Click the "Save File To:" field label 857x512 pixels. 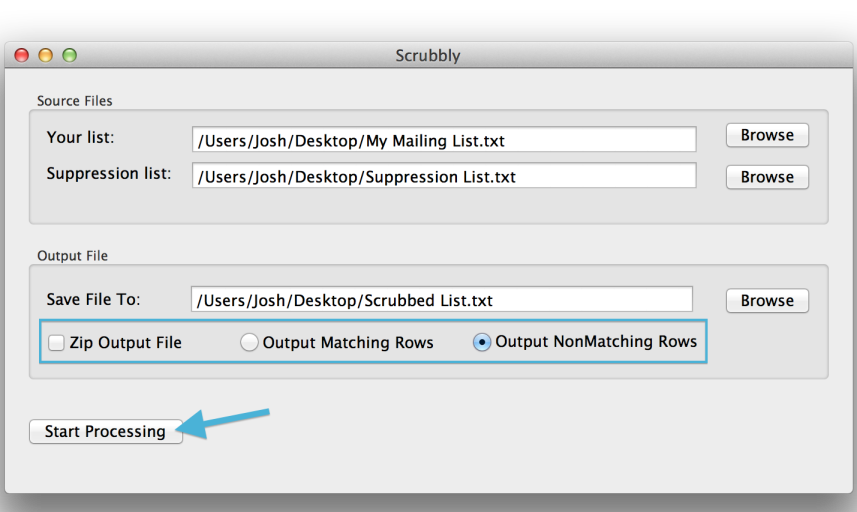(93, 299)
